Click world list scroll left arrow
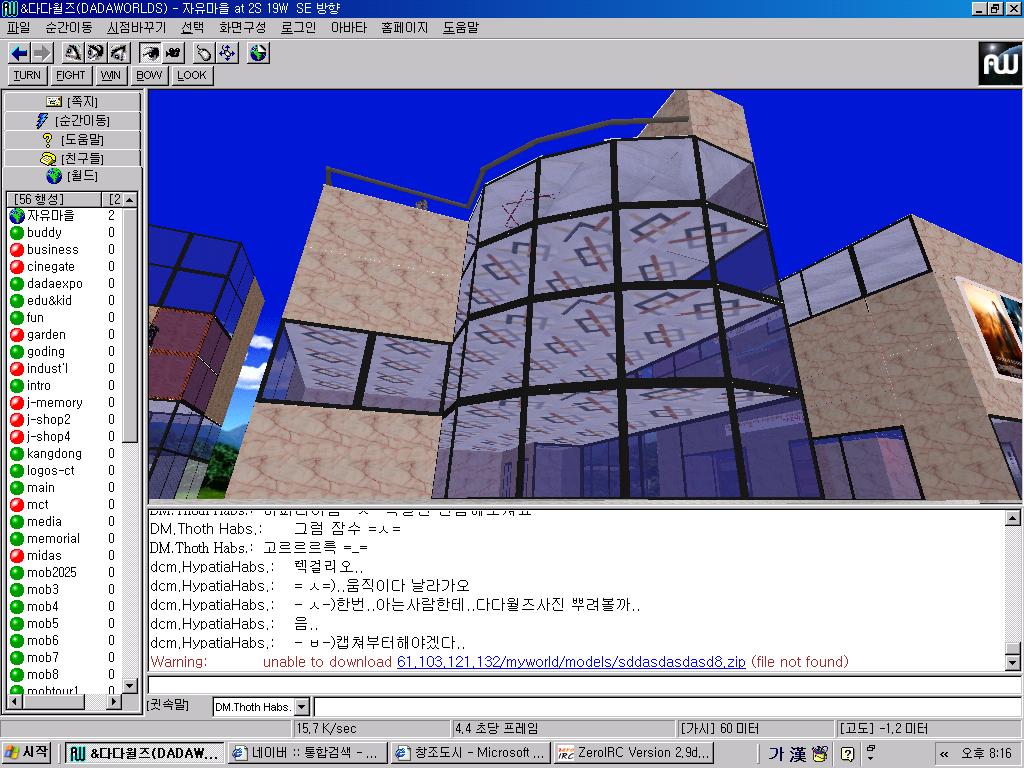1024x768 pixels. (x=14, y=701)
